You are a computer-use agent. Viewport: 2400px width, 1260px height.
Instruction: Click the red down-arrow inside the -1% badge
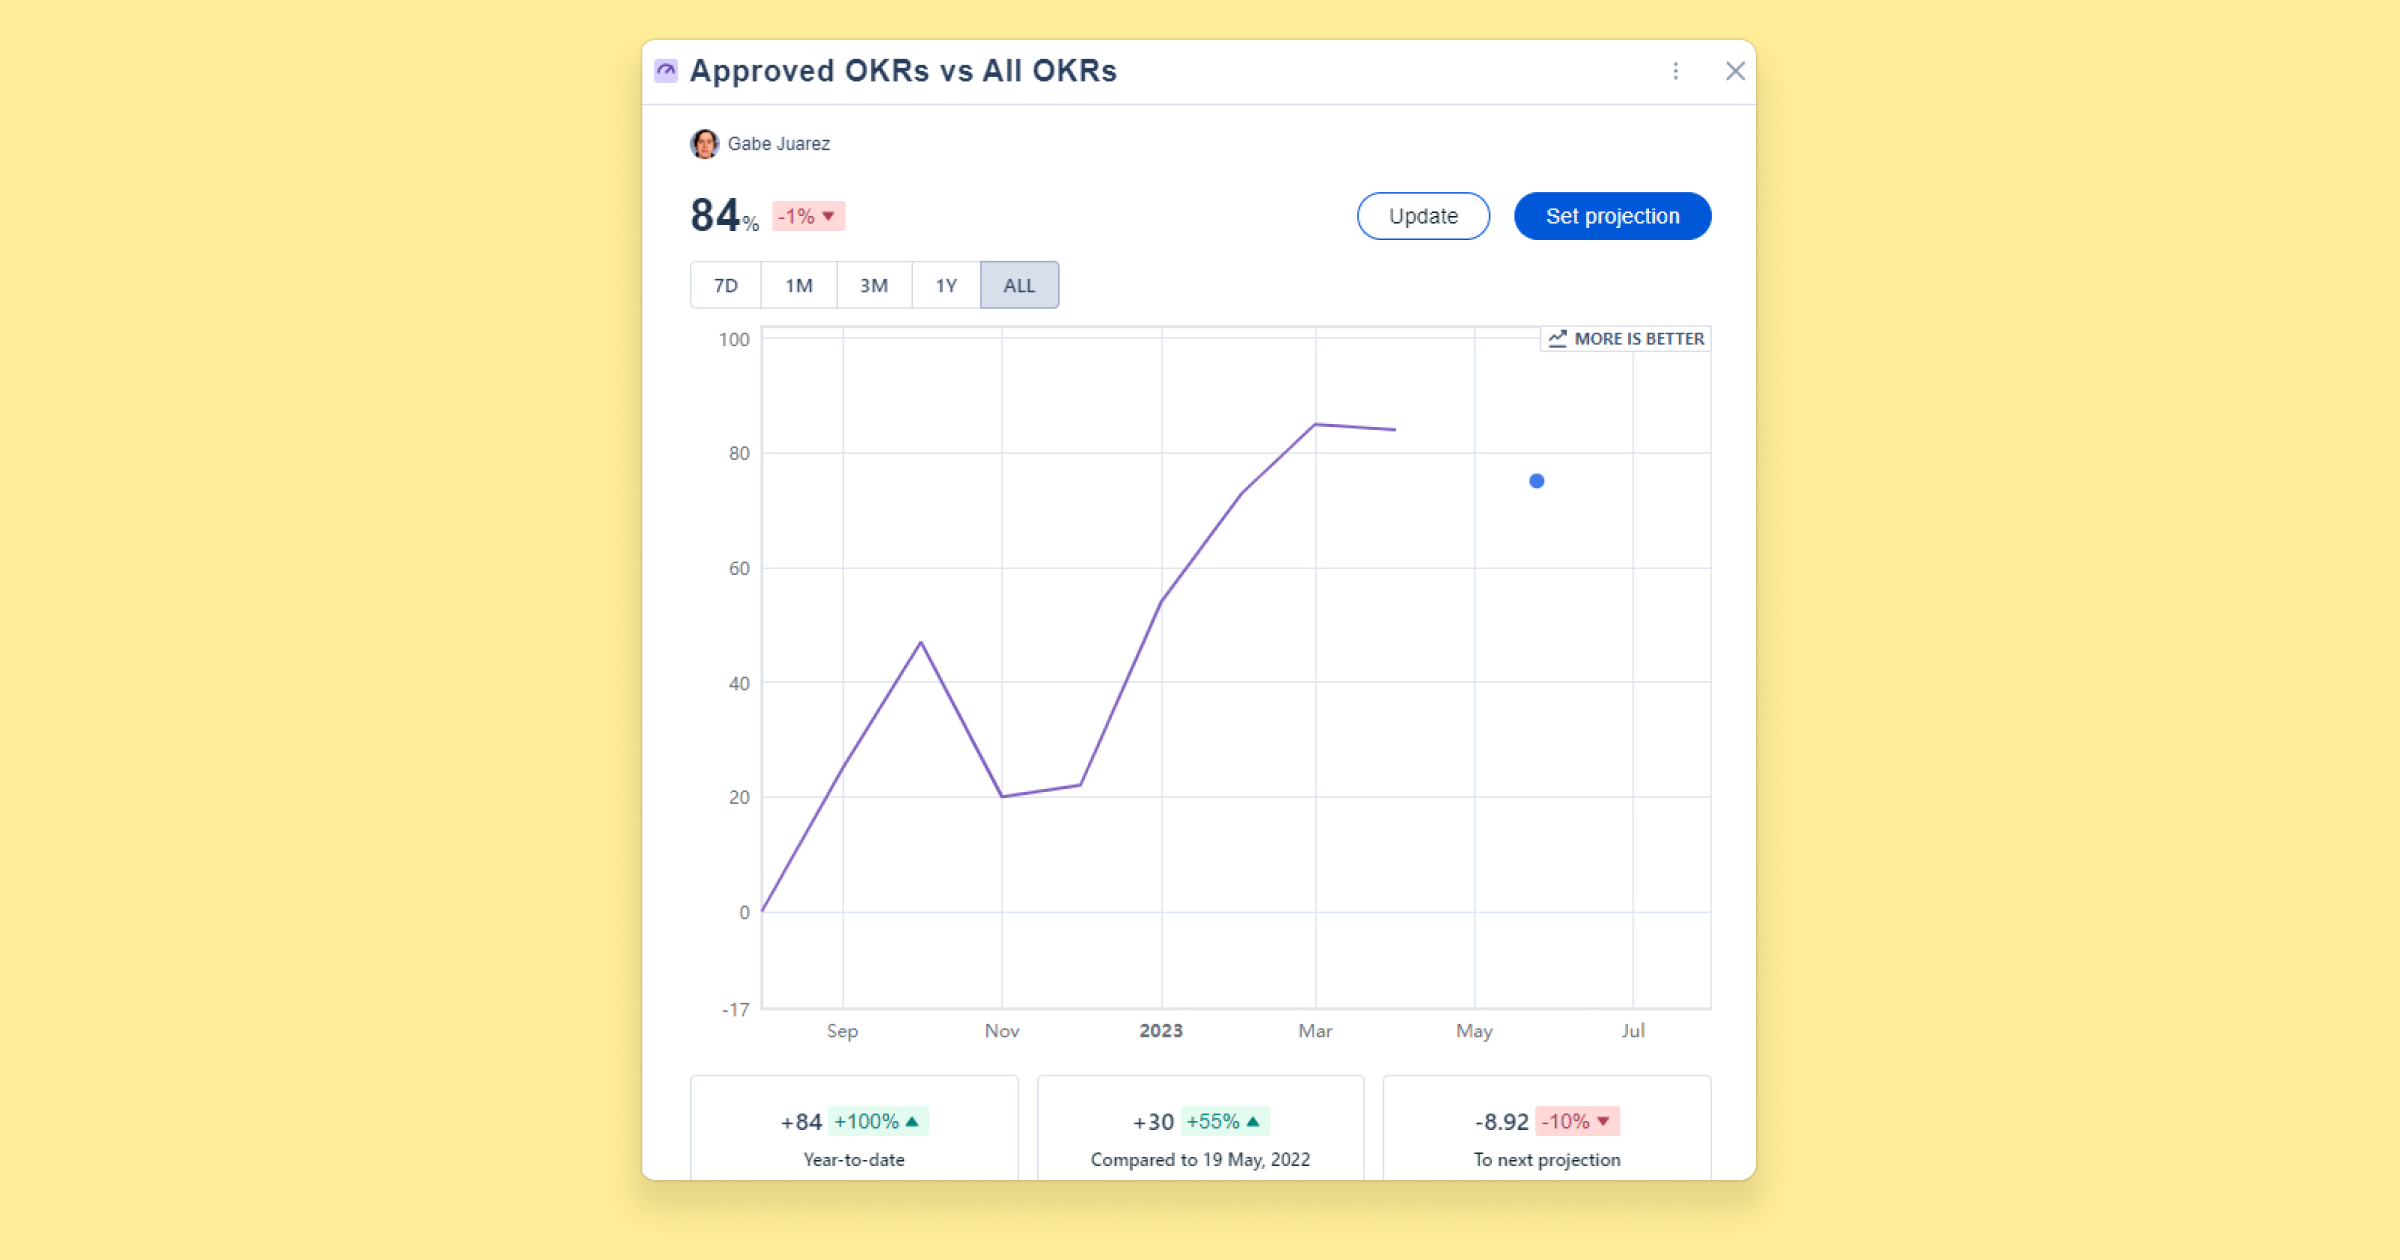pos(829,216)
